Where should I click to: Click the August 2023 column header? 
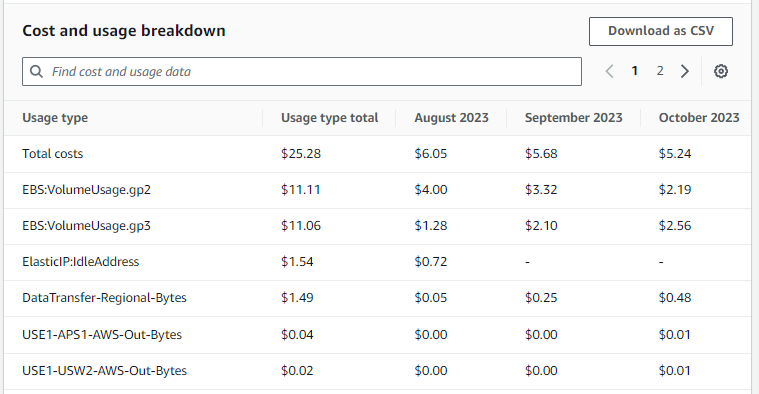[452, 118]
